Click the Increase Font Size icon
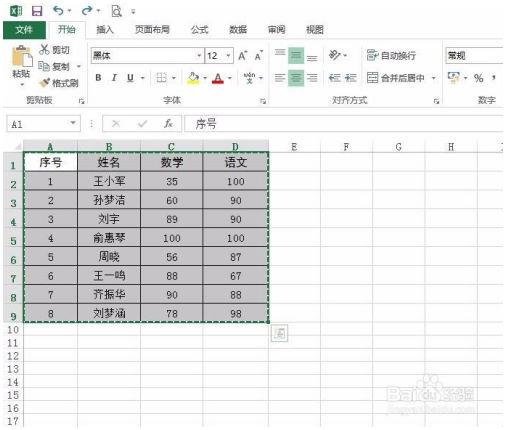 pos(243,55)
